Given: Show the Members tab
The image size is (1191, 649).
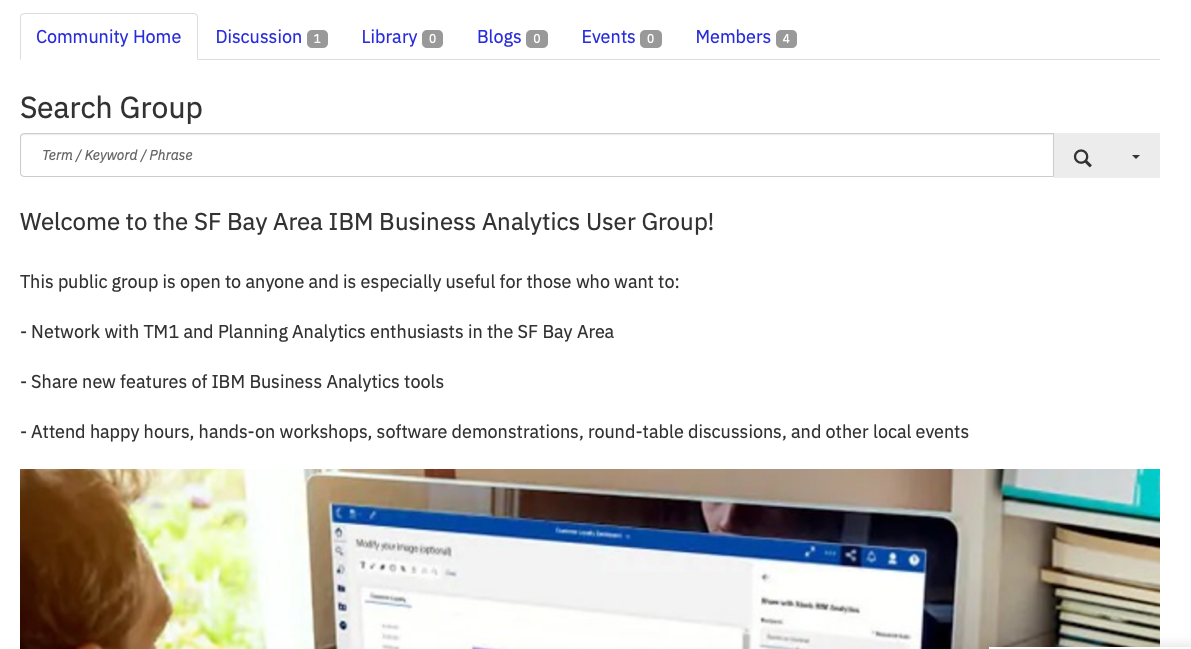Looking at the screenshot, I should (x=746, y=36).
